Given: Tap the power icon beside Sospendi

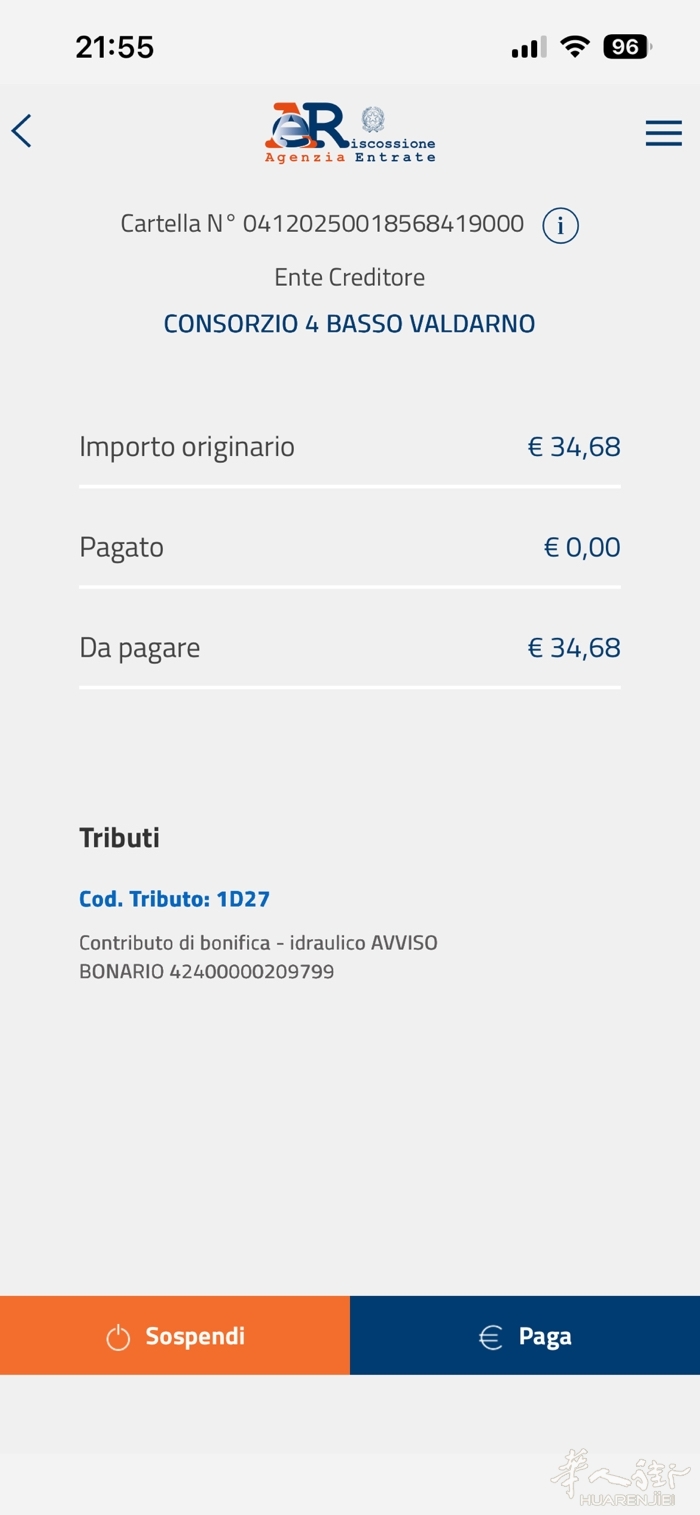Looking at the screenshot, I should [x=118, y=1337].
